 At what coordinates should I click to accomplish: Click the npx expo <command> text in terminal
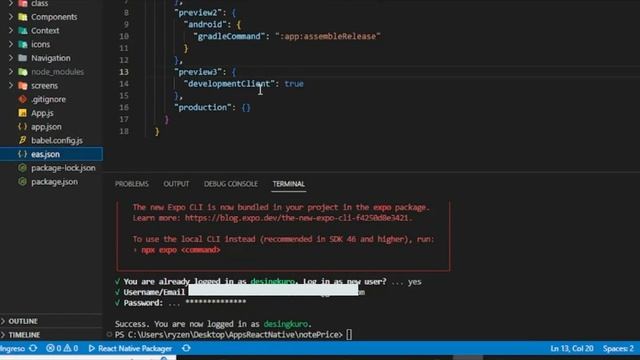click(x=181, y=250)
